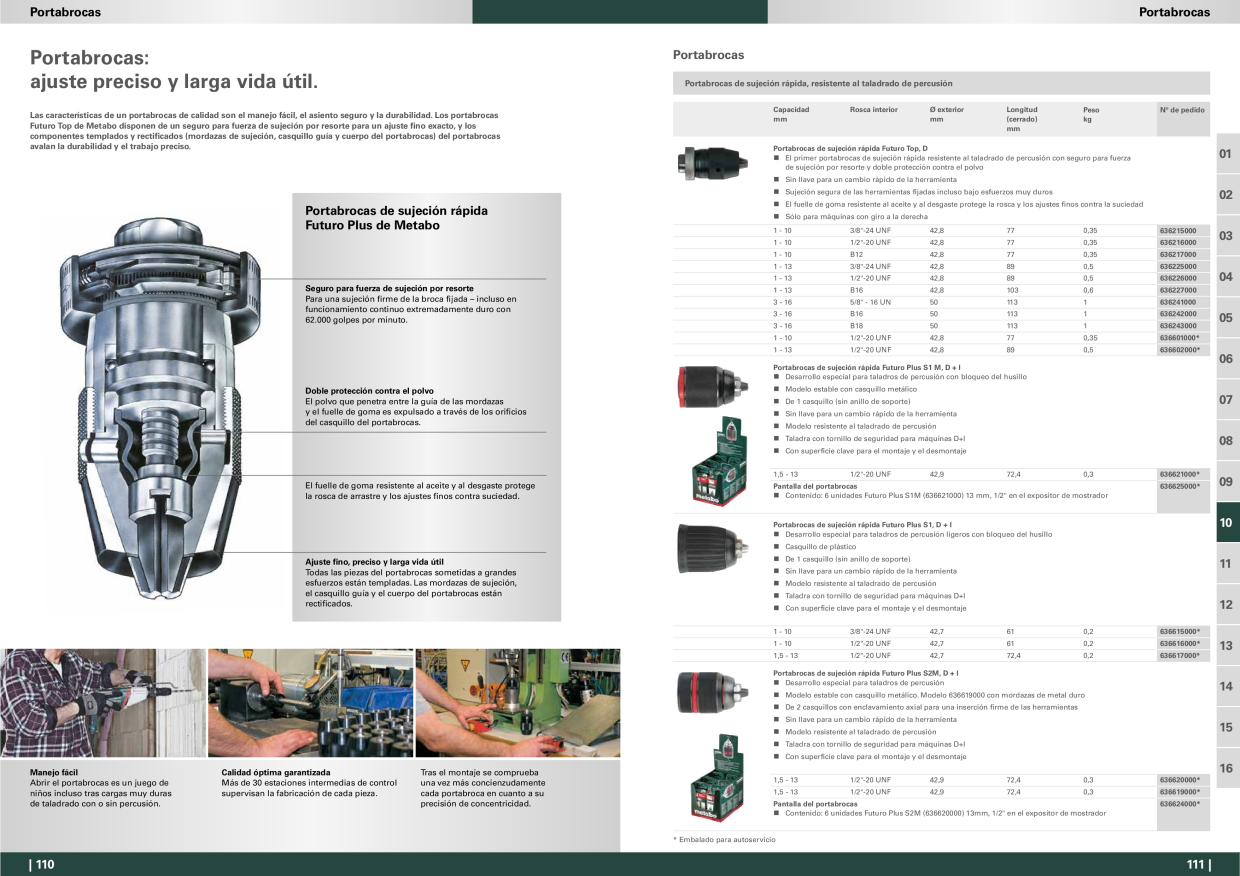Click order number 636617000*
The width and height of the screenshot is (1240, 876).
[1179, 655]
